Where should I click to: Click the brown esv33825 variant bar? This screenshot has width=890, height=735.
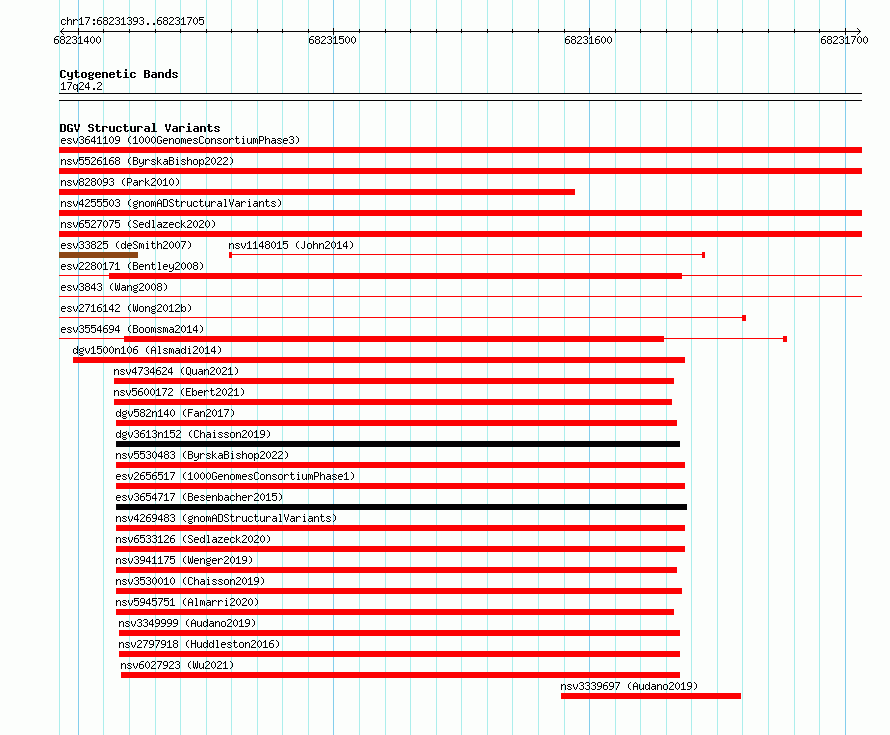[x=99, y=255]
